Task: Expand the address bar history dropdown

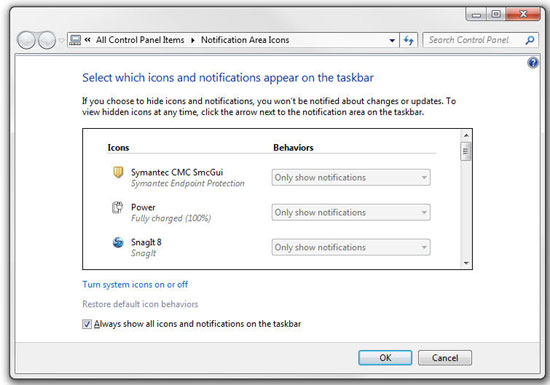Action: (392, 40)
